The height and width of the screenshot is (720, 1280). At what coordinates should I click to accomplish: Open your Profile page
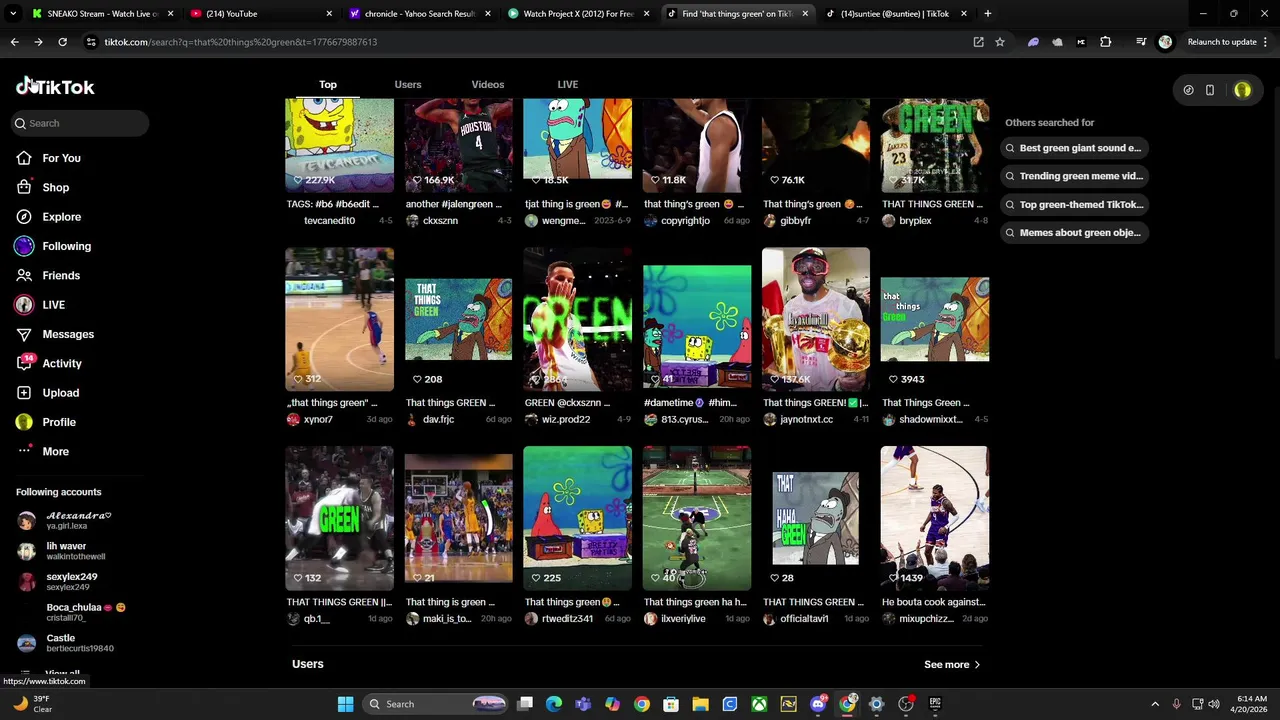[59, 422]
